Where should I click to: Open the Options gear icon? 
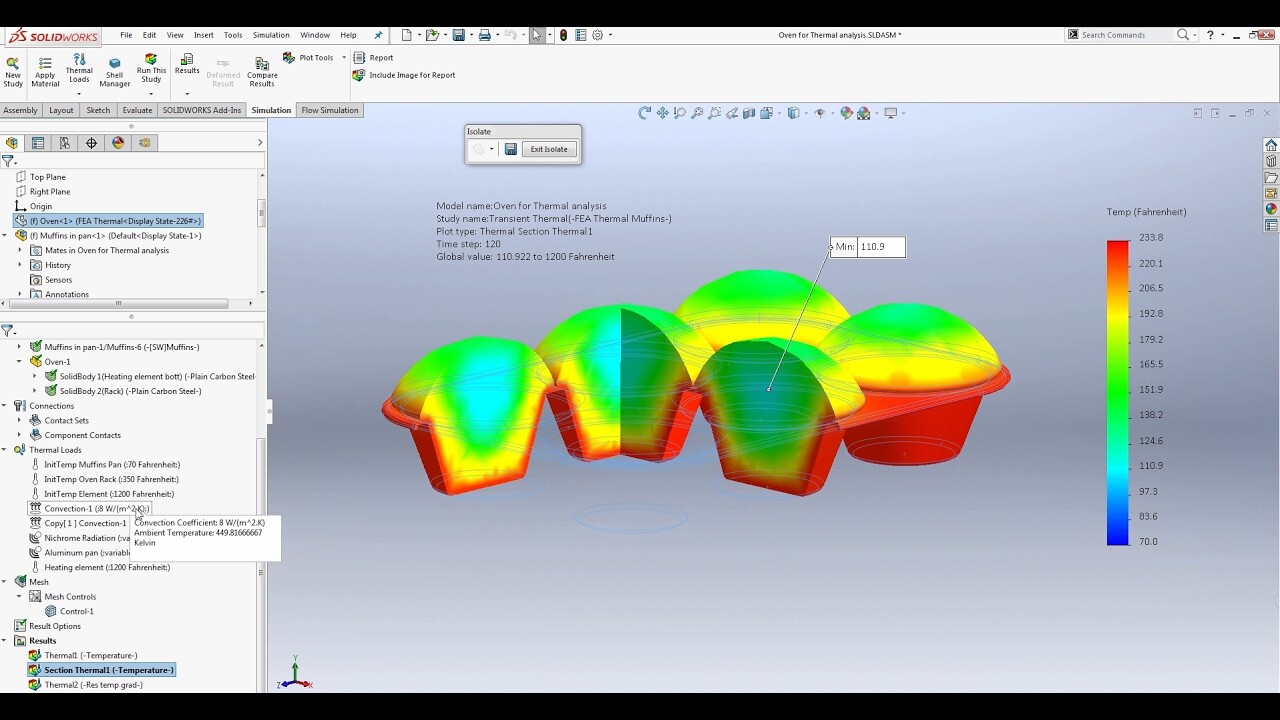(x=598, y=35)
